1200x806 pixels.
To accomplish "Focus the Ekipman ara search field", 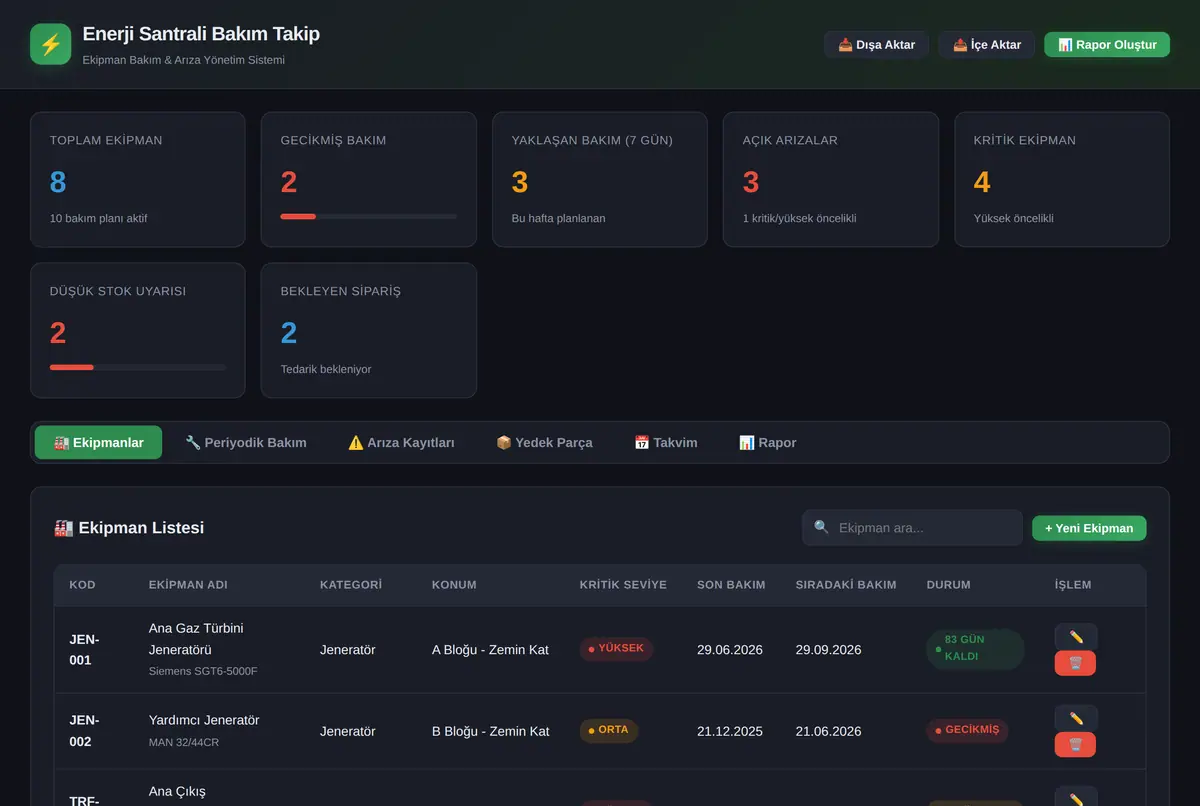I will tap(912, 528).
